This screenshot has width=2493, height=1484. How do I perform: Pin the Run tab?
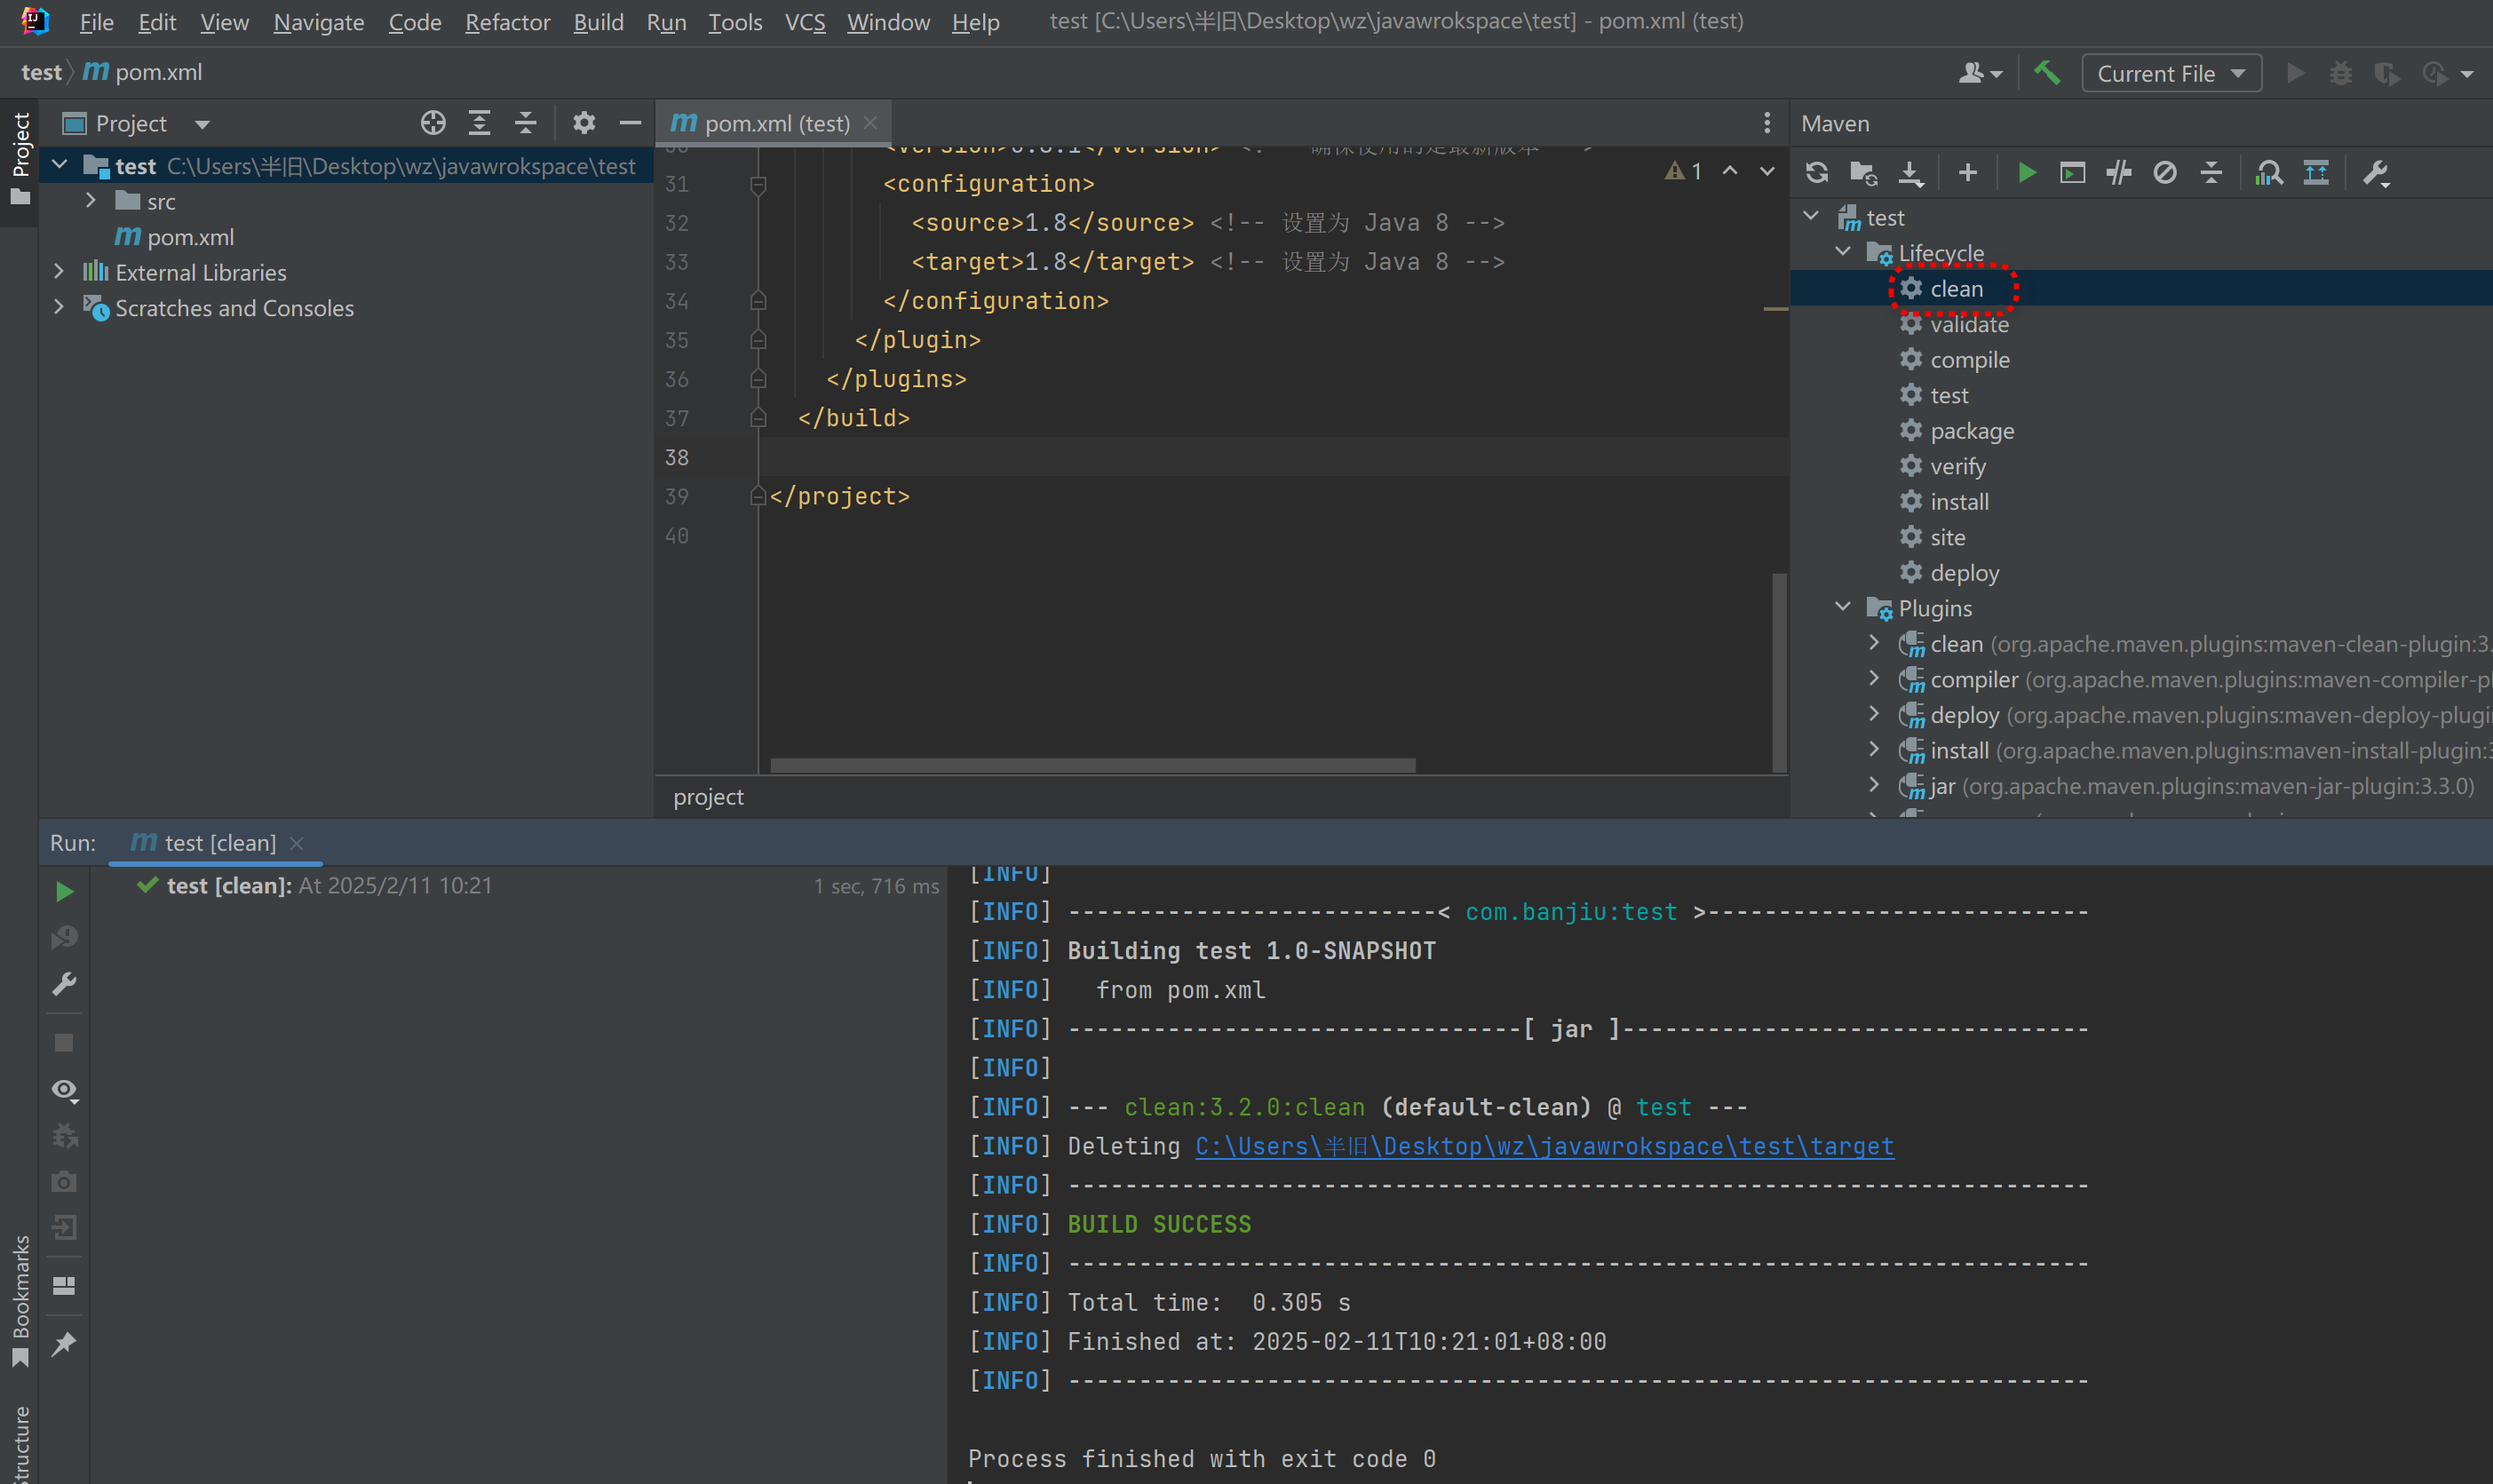[x=64, y=1344]
